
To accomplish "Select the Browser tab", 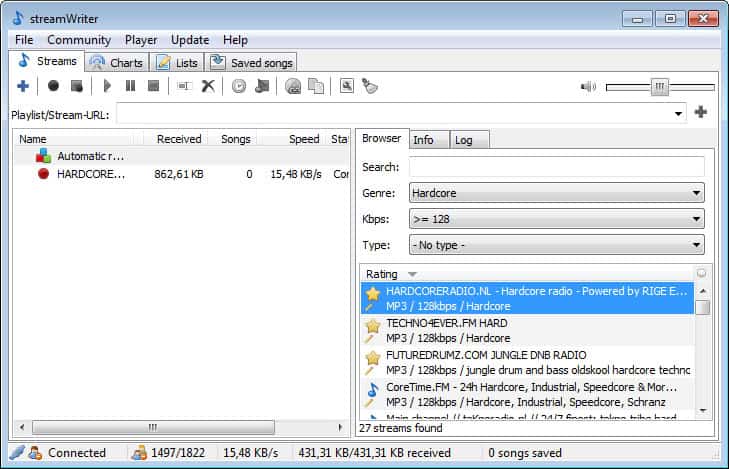I will click(382, 139).
